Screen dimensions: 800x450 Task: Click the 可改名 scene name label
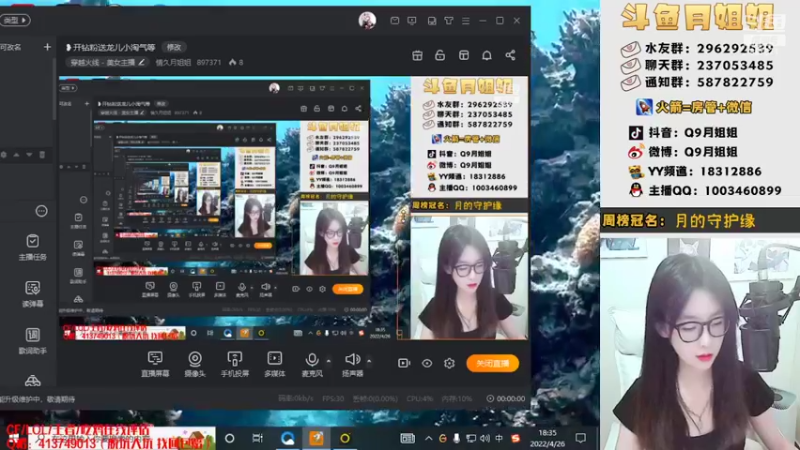point(11,47)
